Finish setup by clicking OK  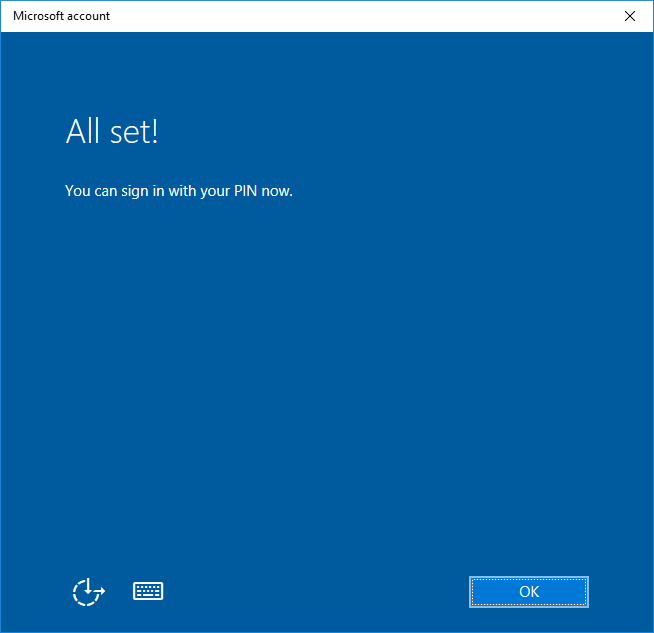point(529,592)
